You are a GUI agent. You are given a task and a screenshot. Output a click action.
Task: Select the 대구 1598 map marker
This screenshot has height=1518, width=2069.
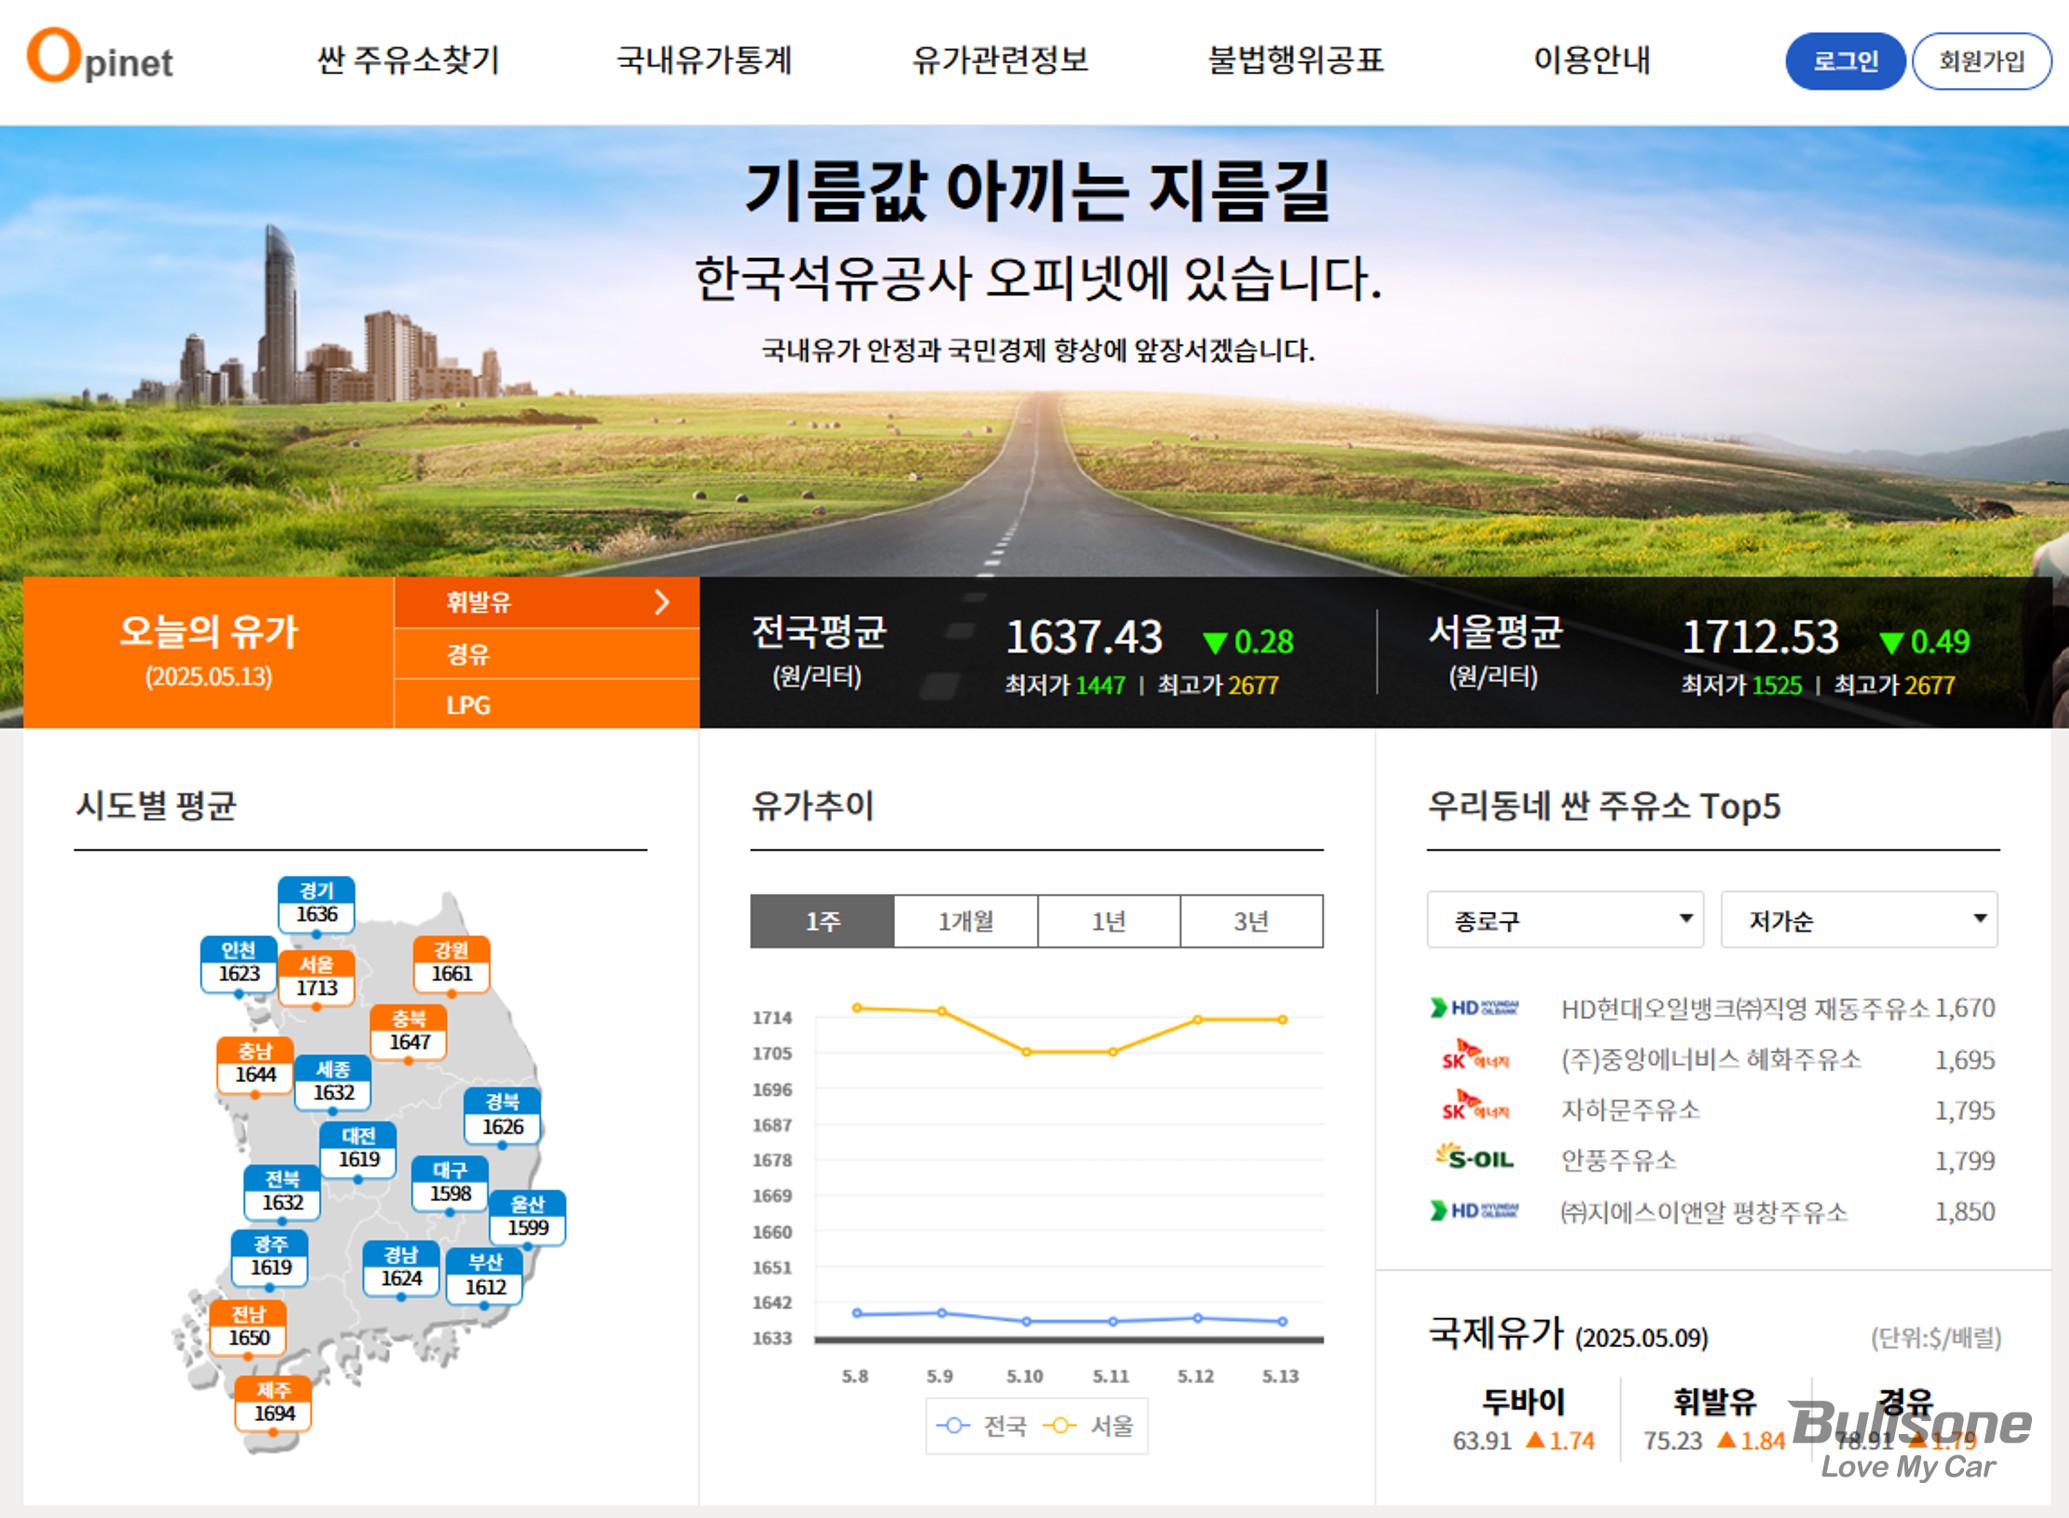tap(450, 1183)
